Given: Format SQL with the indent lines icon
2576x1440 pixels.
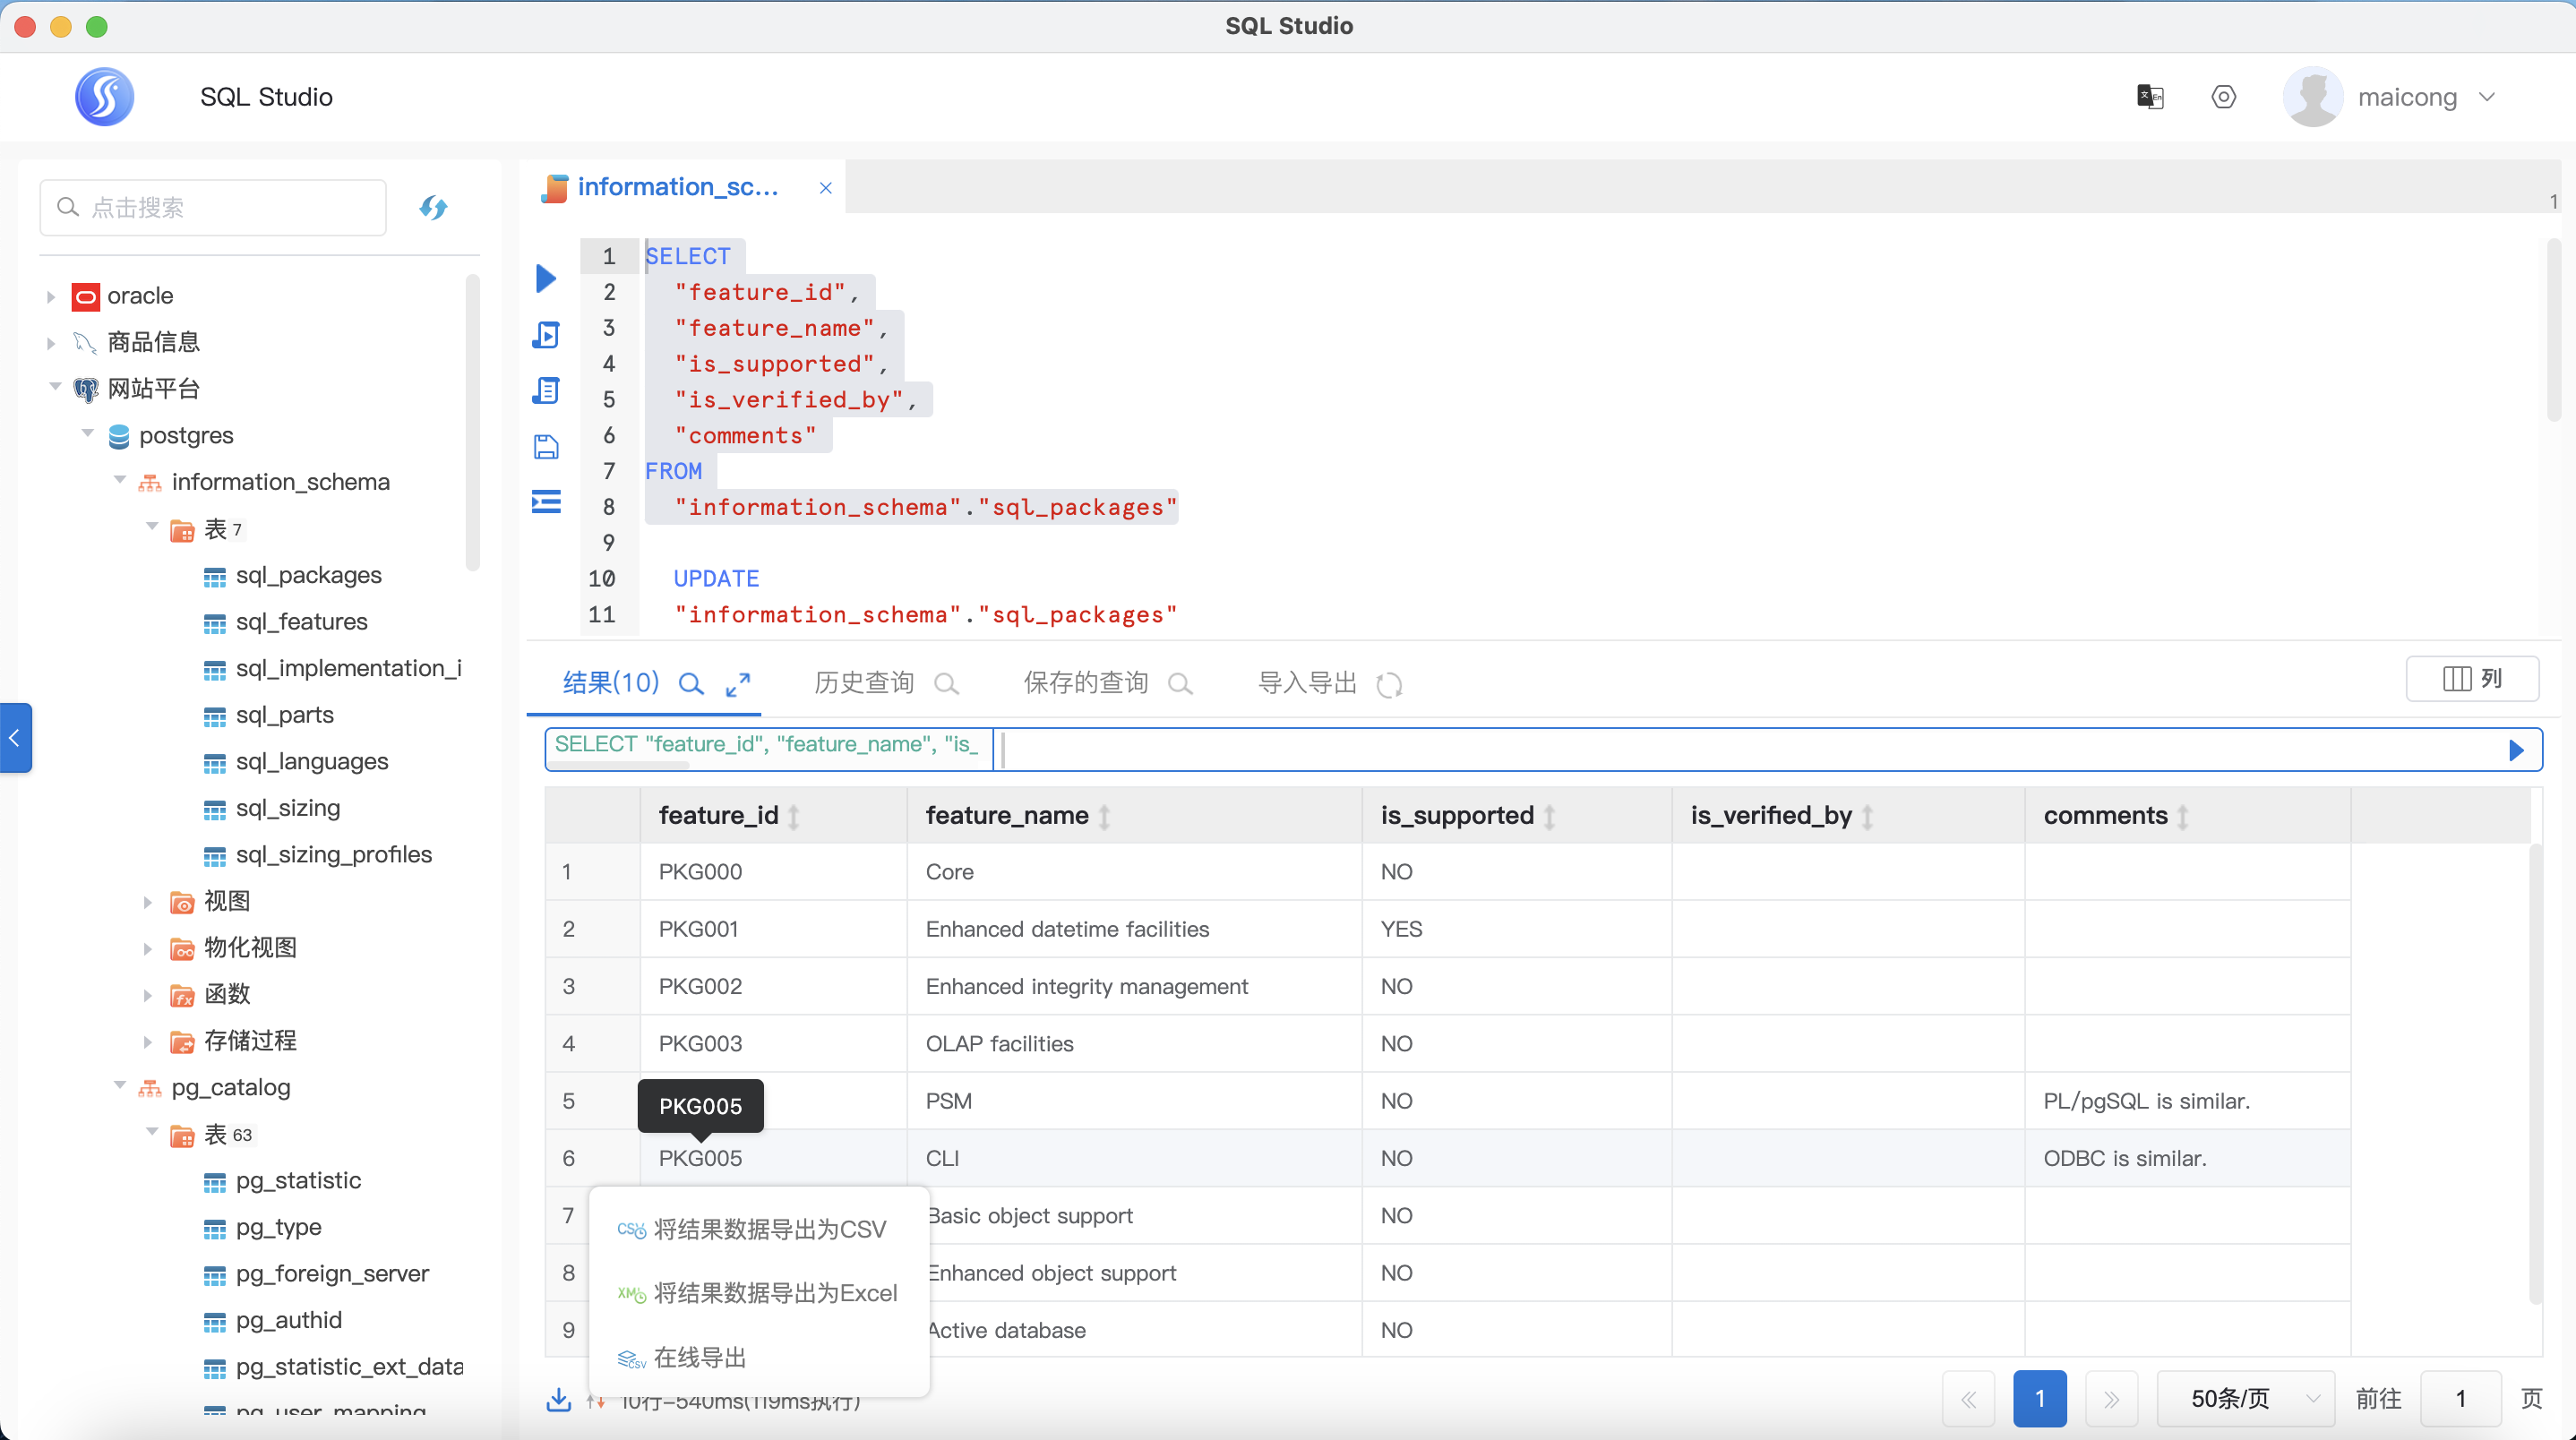Looking at the screenshot, I should click(546, 501).
